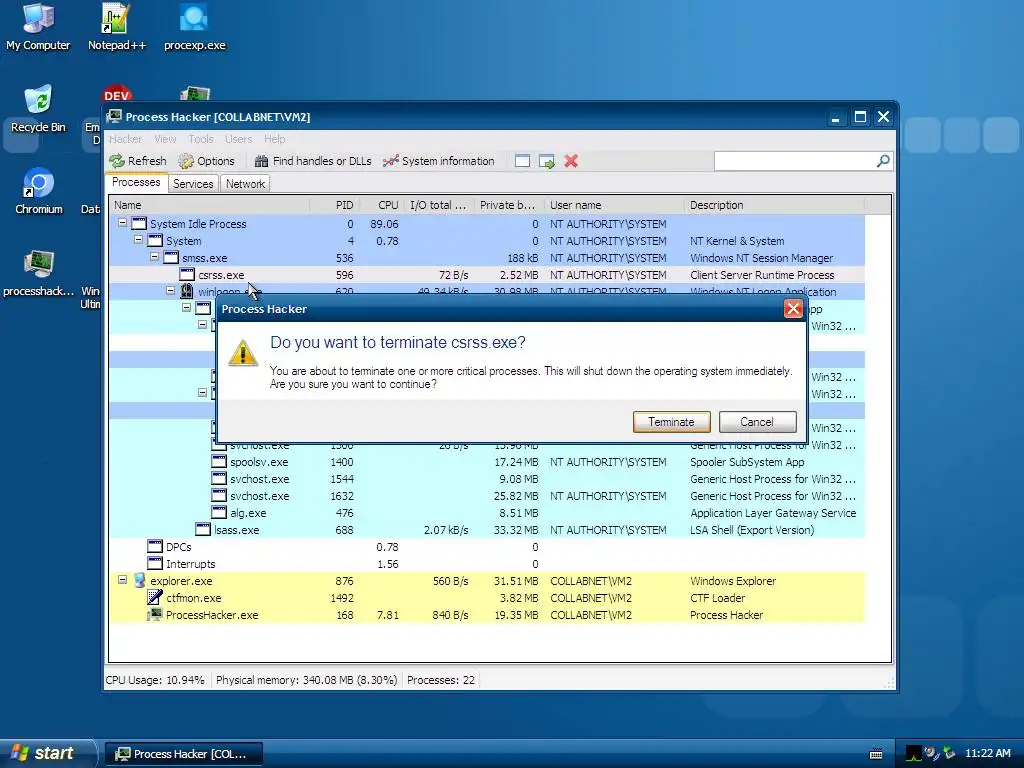Open procexp.exe desktop icon

point(195,27)
